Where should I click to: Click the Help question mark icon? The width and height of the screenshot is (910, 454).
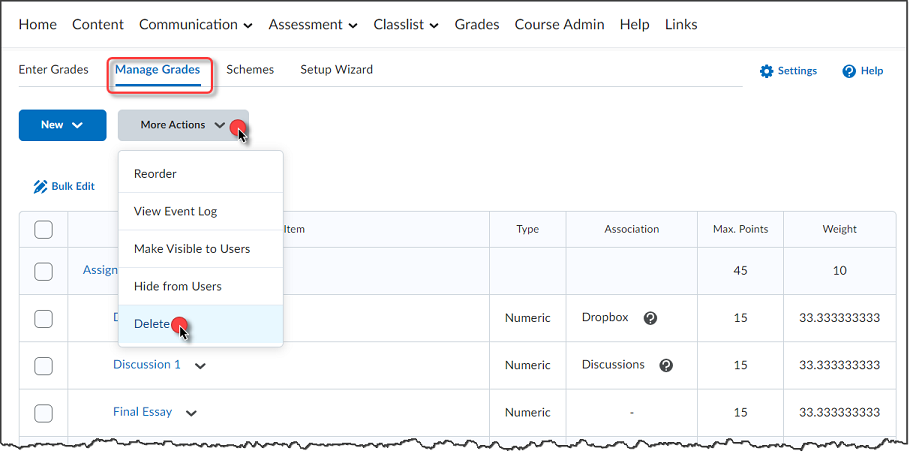[x=849, y=71]
